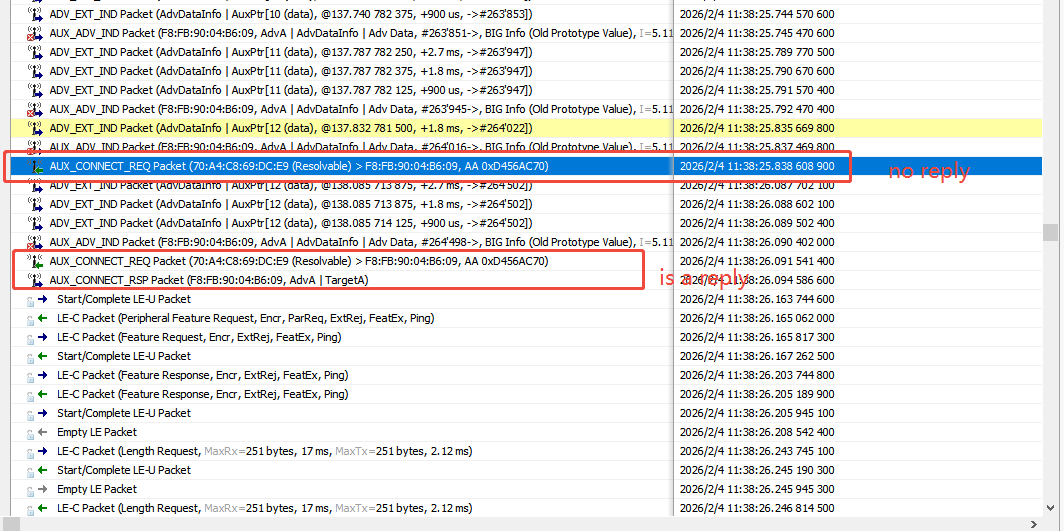This screenshot has width=1064, height=531.
Task: Click the green arrow icon of the Length Request row at 26.246 814 500
Action: 43,508
